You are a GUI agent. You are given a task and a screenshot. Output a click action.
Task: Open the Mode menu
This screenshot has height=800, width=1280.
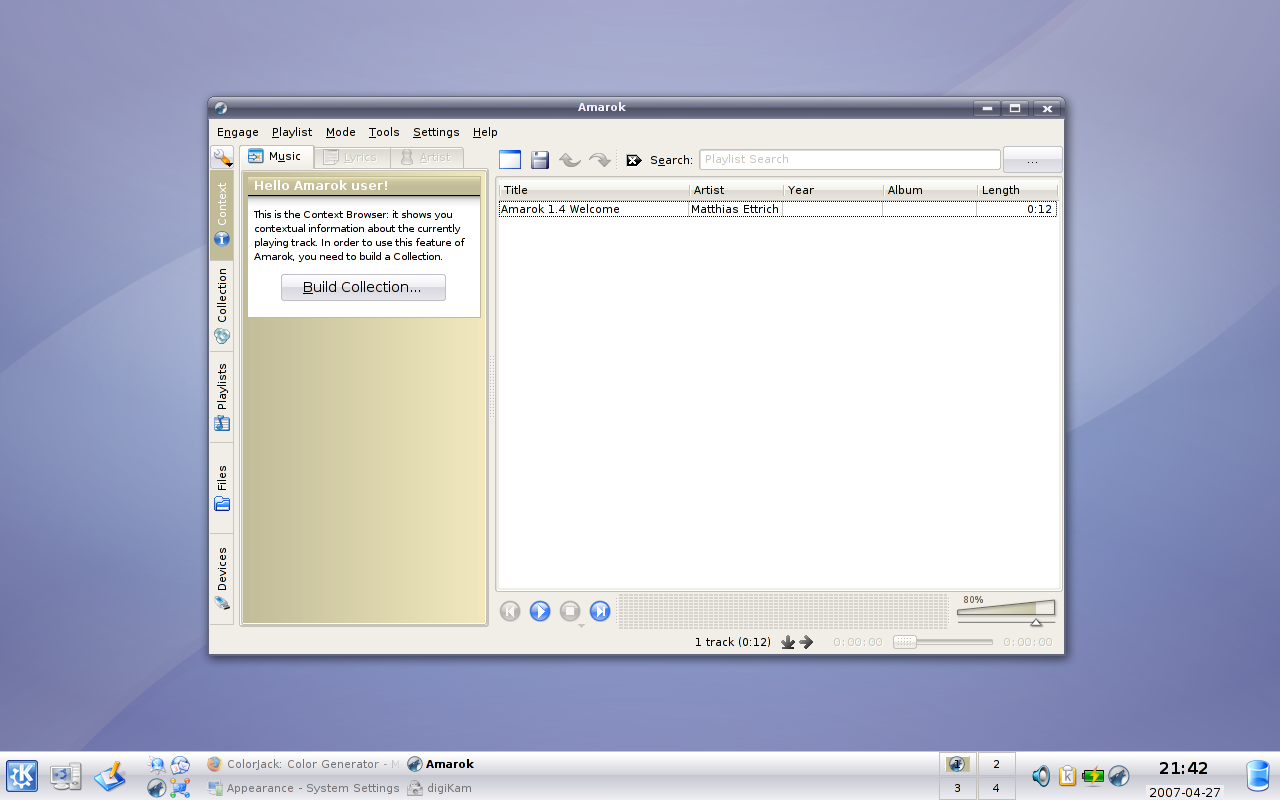point(341,132)
